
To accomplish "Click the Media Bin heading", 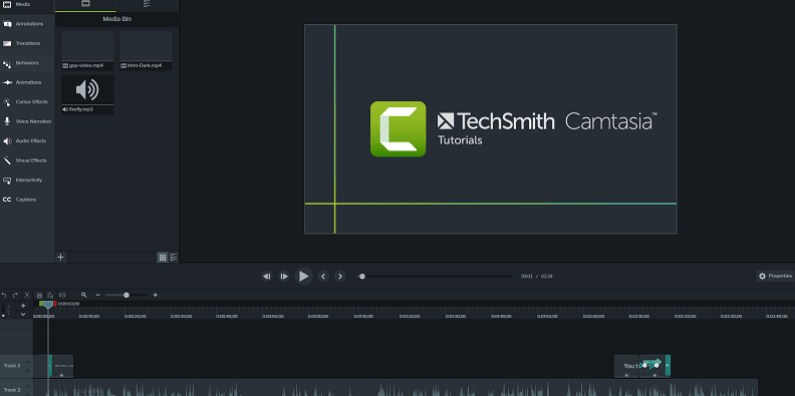I will click(x=117, y=19).
